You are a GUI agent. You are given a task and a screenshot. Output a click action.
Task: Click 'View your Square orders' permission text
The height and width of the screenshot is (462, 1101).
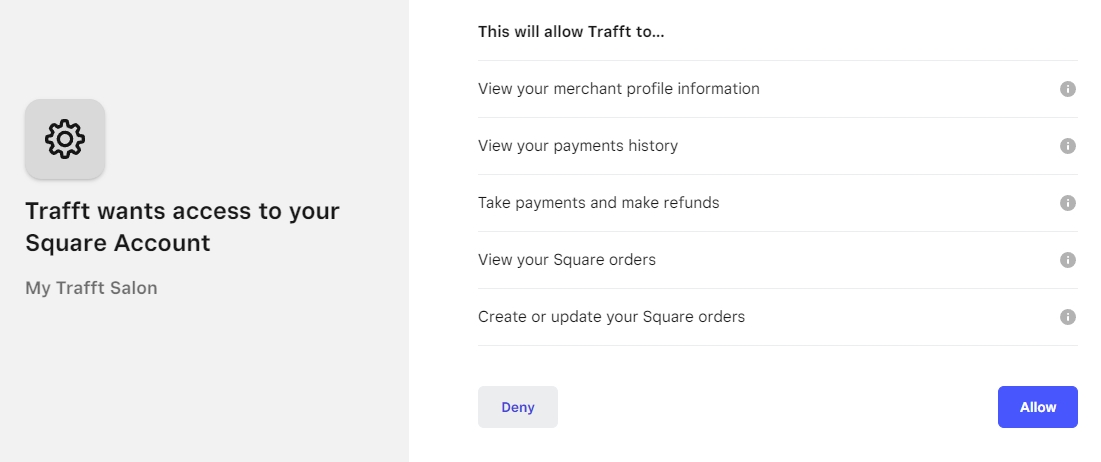point(567,260)
